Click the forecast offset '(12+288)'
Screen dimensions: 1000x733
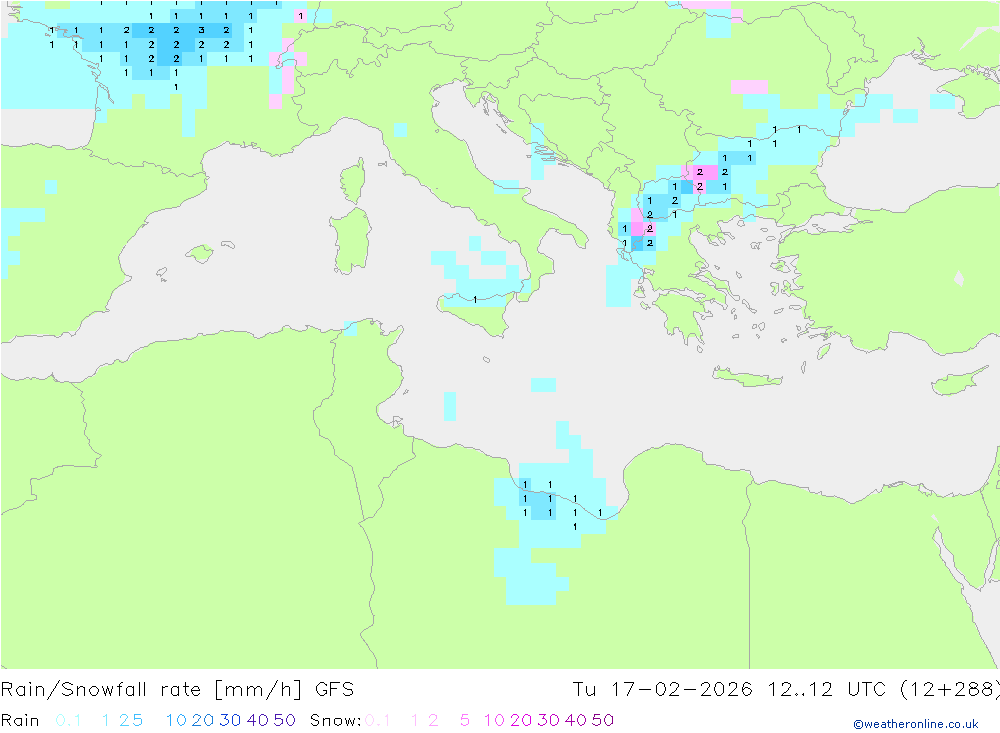pyautogui.click(x=949, y=690)
